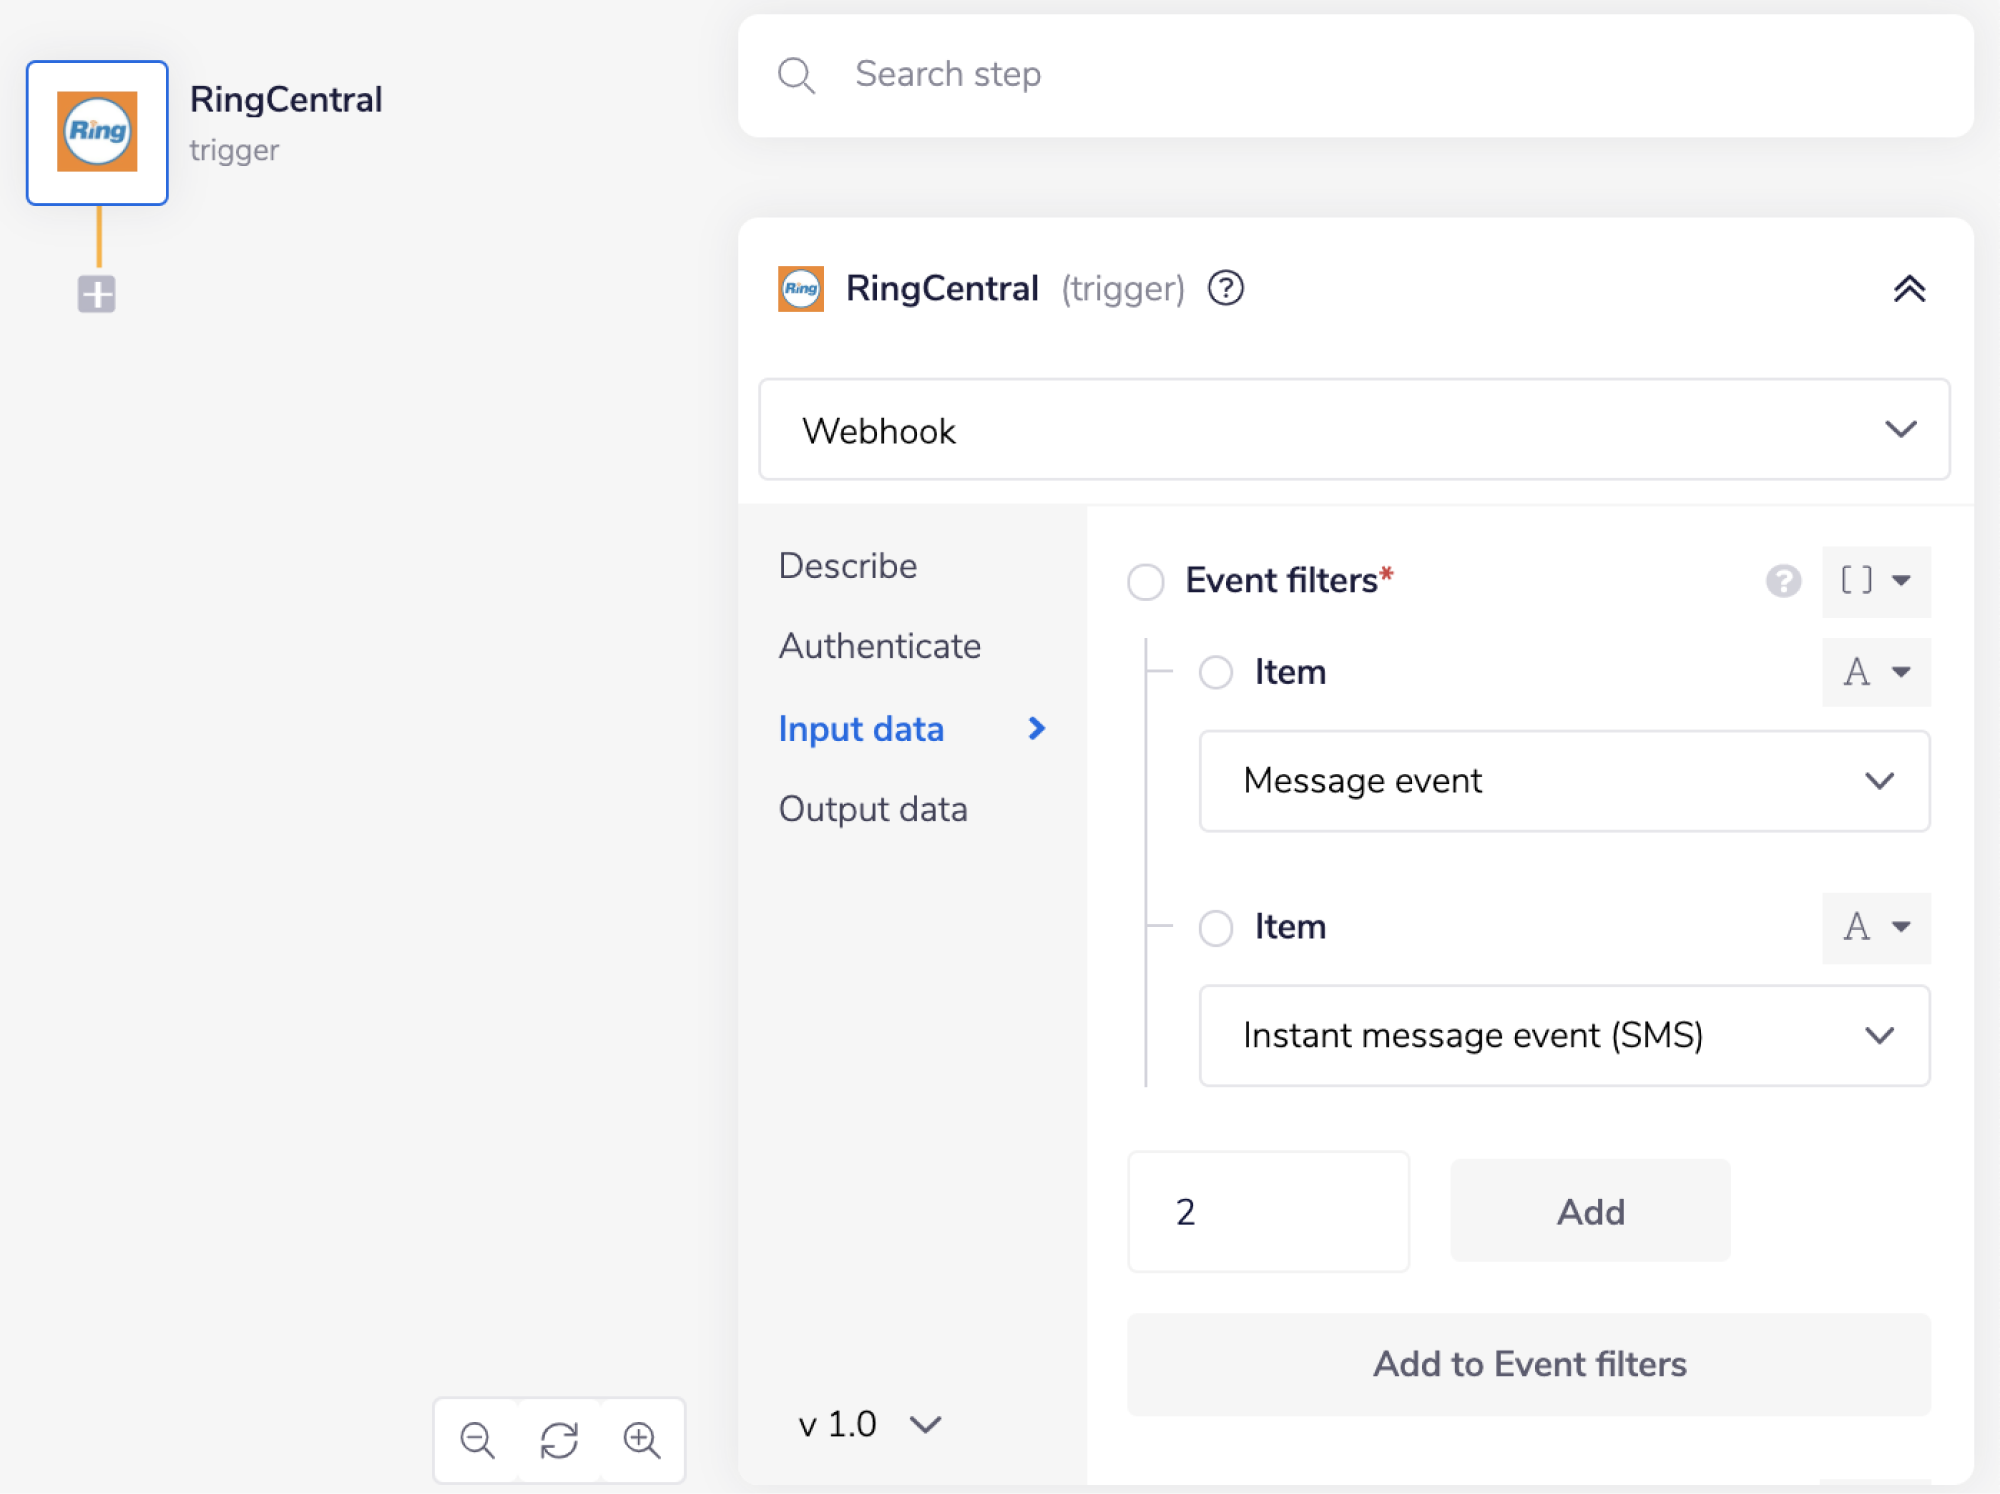Viewport: 2000px width, 1494px height.
Task: Click the number input showing 2
Action: 1268,1212
